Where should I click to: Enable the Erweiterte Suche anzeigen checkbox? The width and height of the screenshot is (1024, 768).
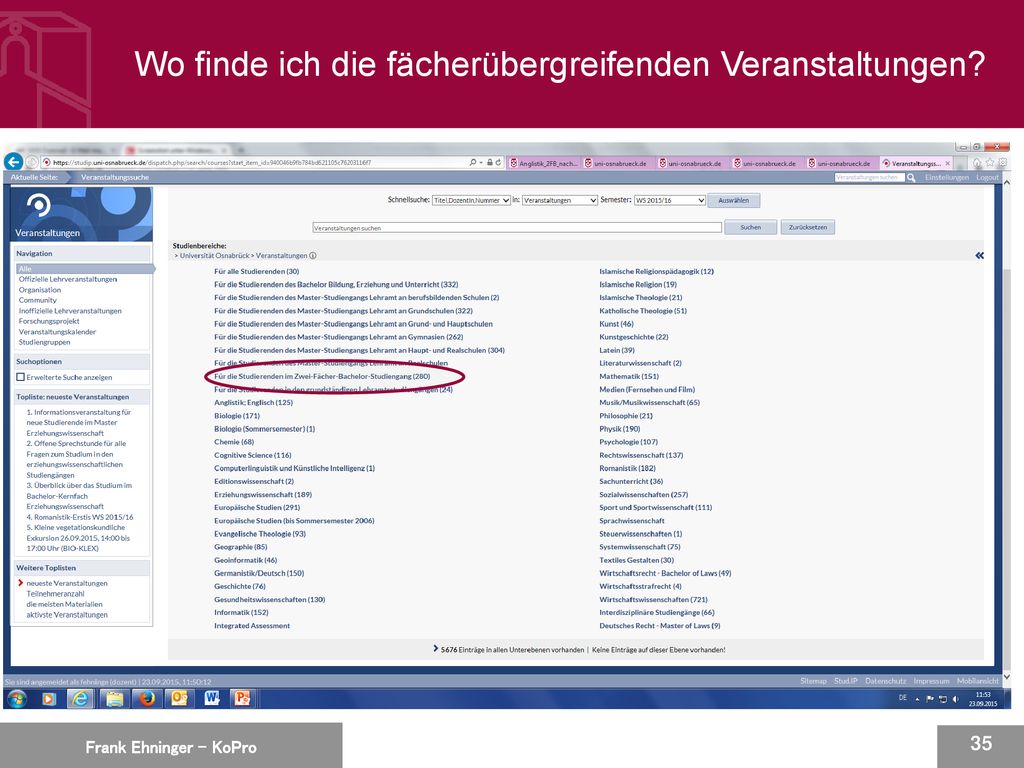point(21,377)
